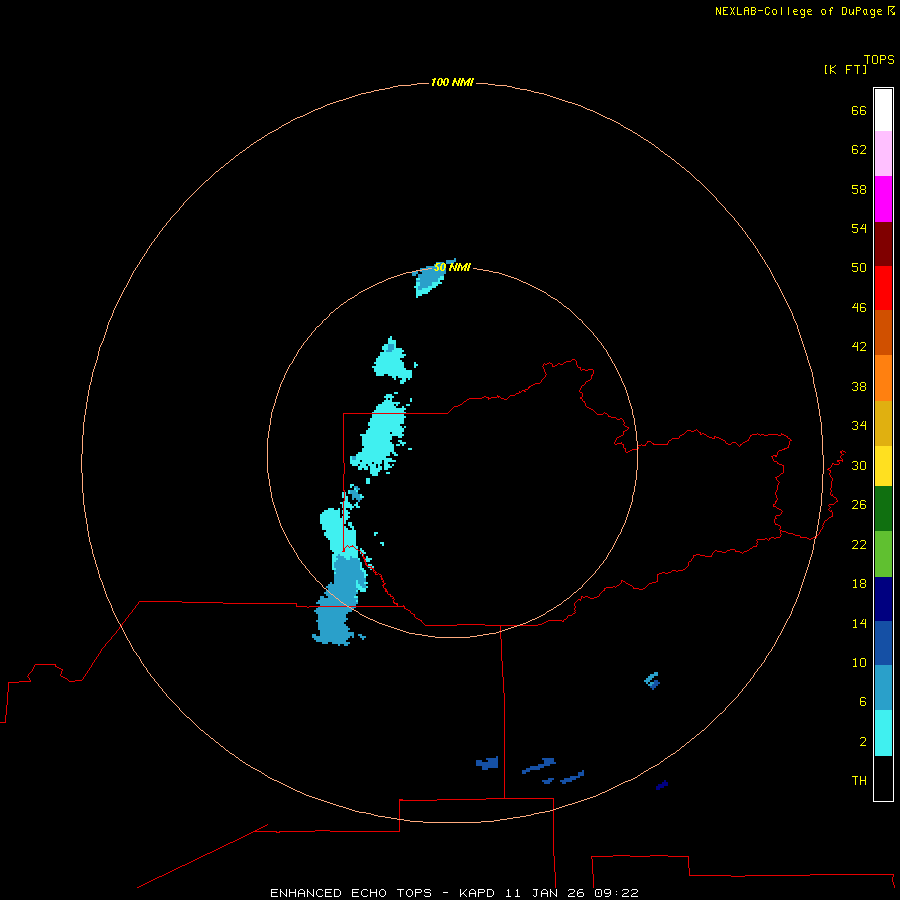Click the echo blob on the 50 NMI ring
Image resolution: width=900 pixels, height=900 pixels.
point(429,280)
